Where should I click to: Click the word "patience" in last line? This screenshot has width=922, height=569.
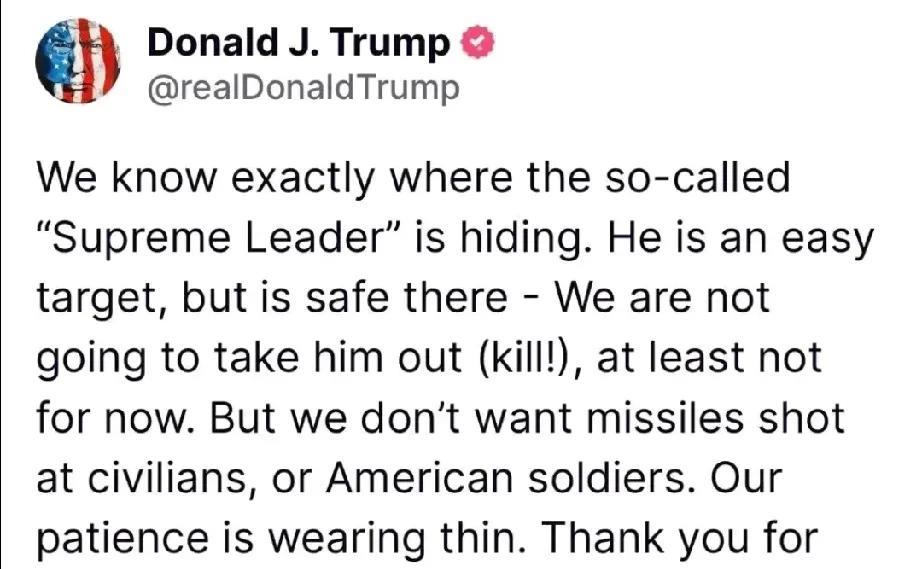pos(122,540)
